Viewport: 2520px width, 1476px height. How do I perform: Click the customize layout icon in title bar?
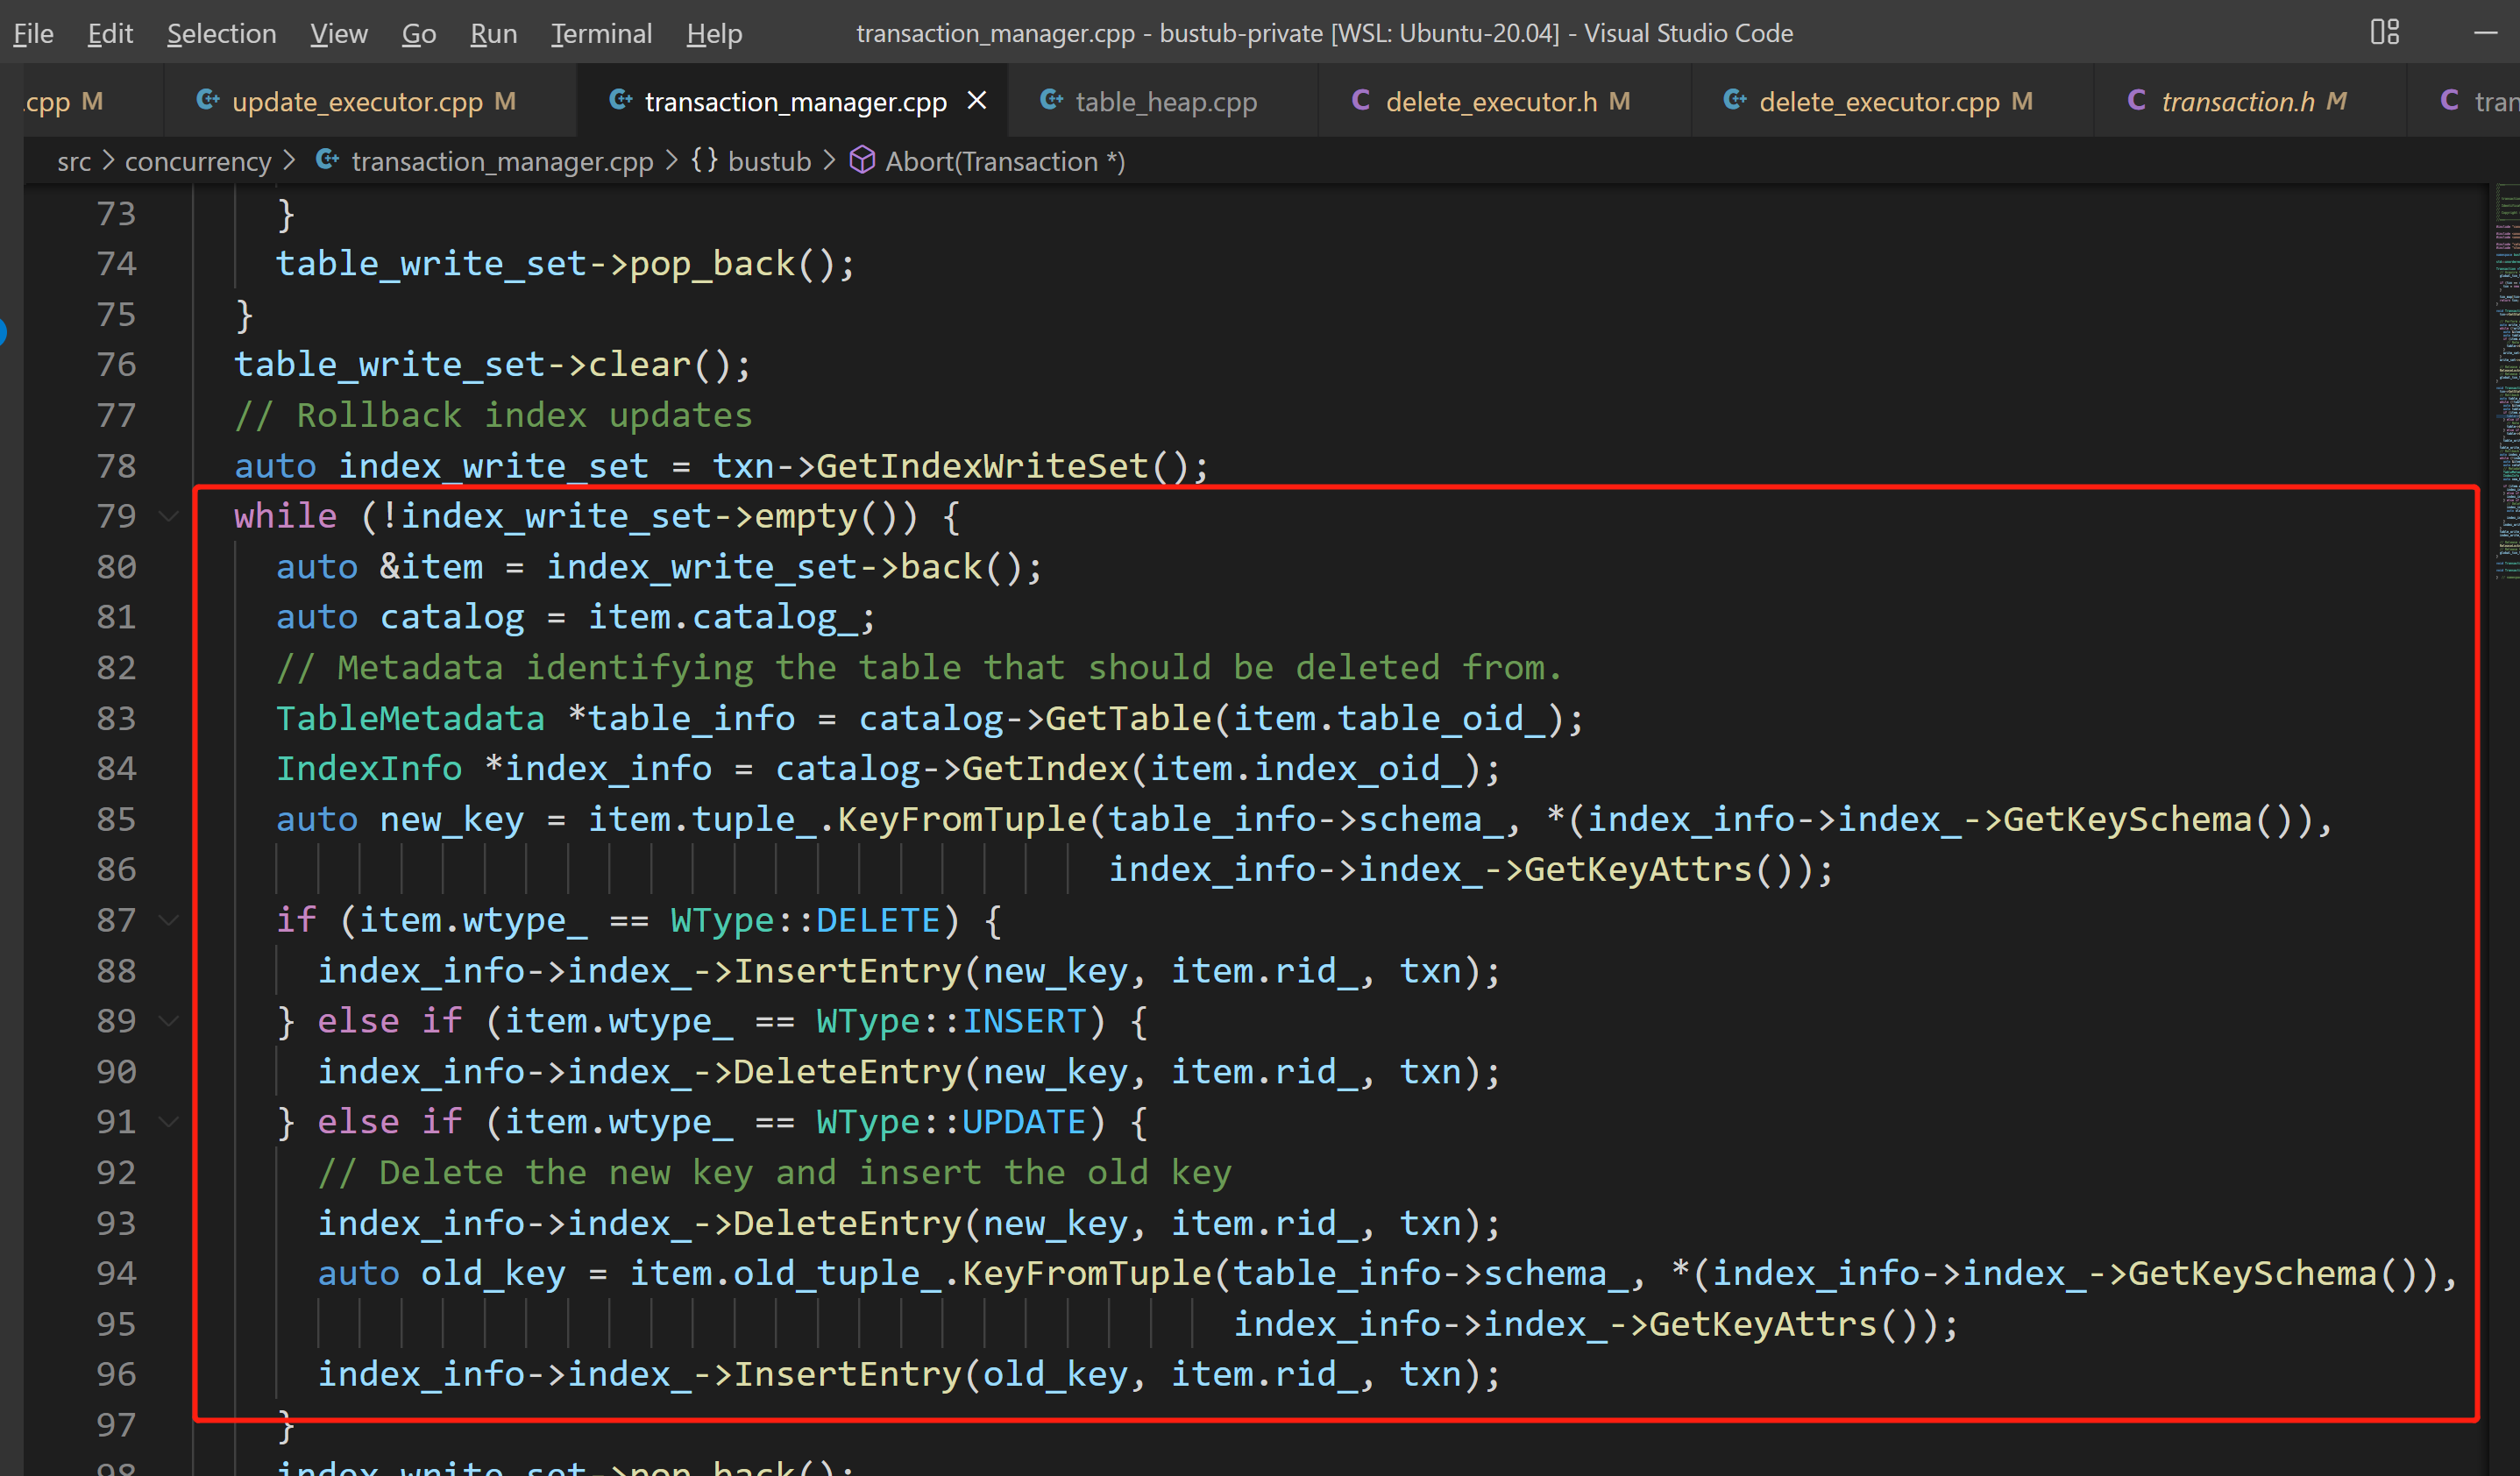2384,32
